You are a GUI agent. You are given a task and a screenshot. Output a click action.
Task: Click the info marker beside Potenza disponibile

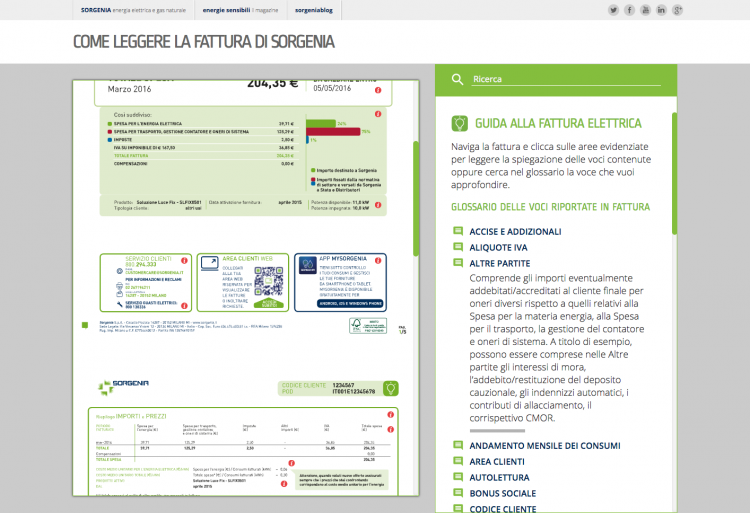378,205
